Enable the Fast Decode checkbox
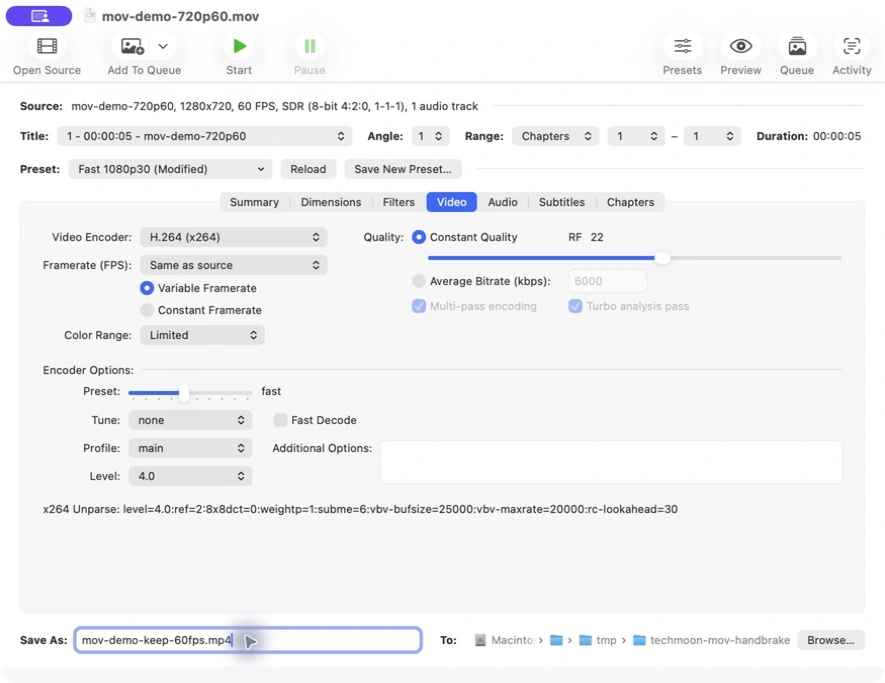The image size is (885, 683). click(x=280, y=420)
